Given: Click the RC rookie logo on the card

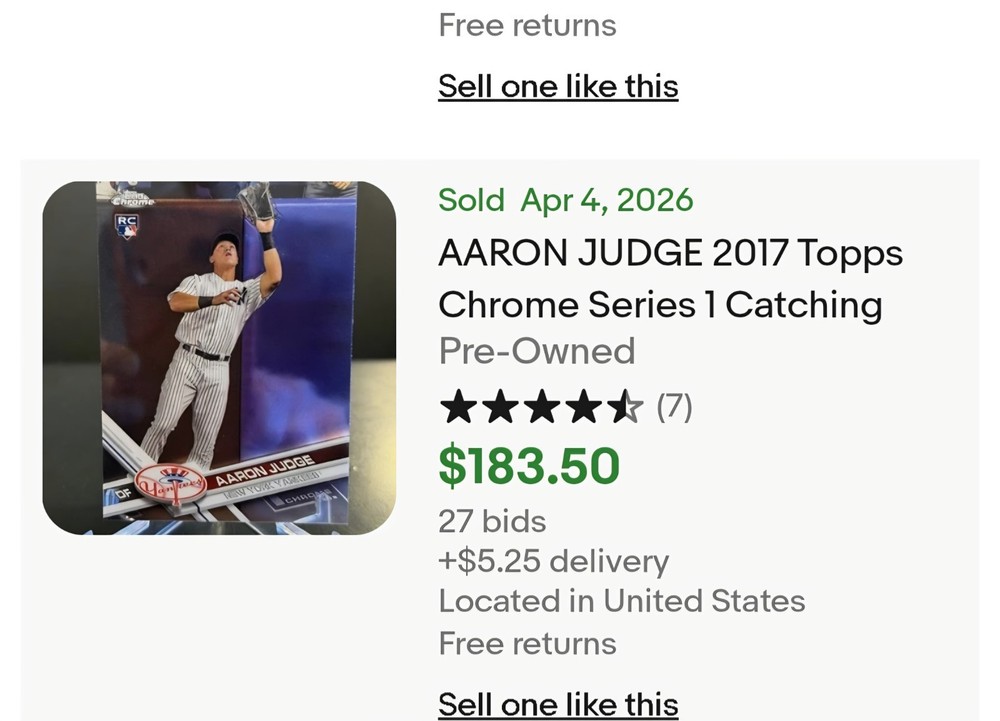Looking at the screenshot, I should click(126, 226).
